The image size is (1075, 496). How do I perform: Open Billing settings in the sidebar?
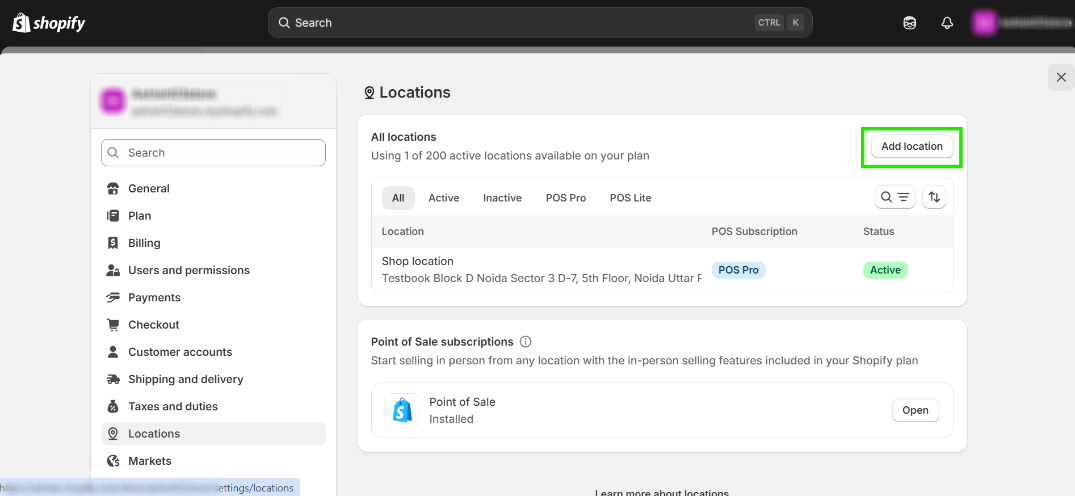144,243
